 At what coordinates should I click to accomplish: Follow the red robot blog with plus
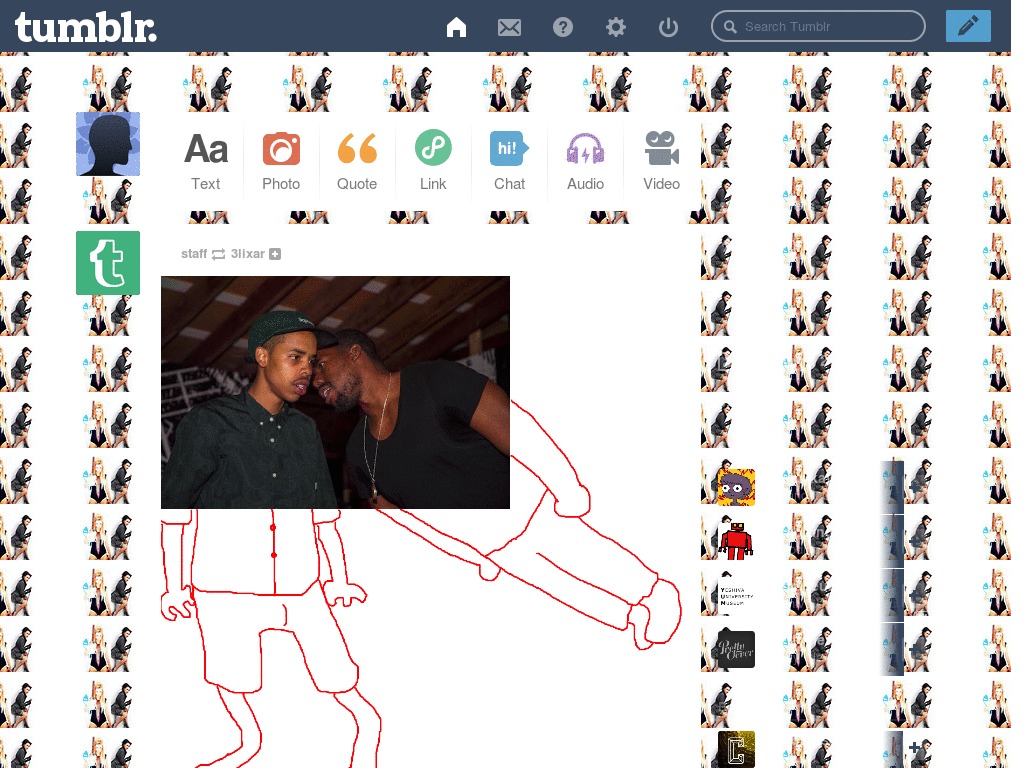[915, 541]
